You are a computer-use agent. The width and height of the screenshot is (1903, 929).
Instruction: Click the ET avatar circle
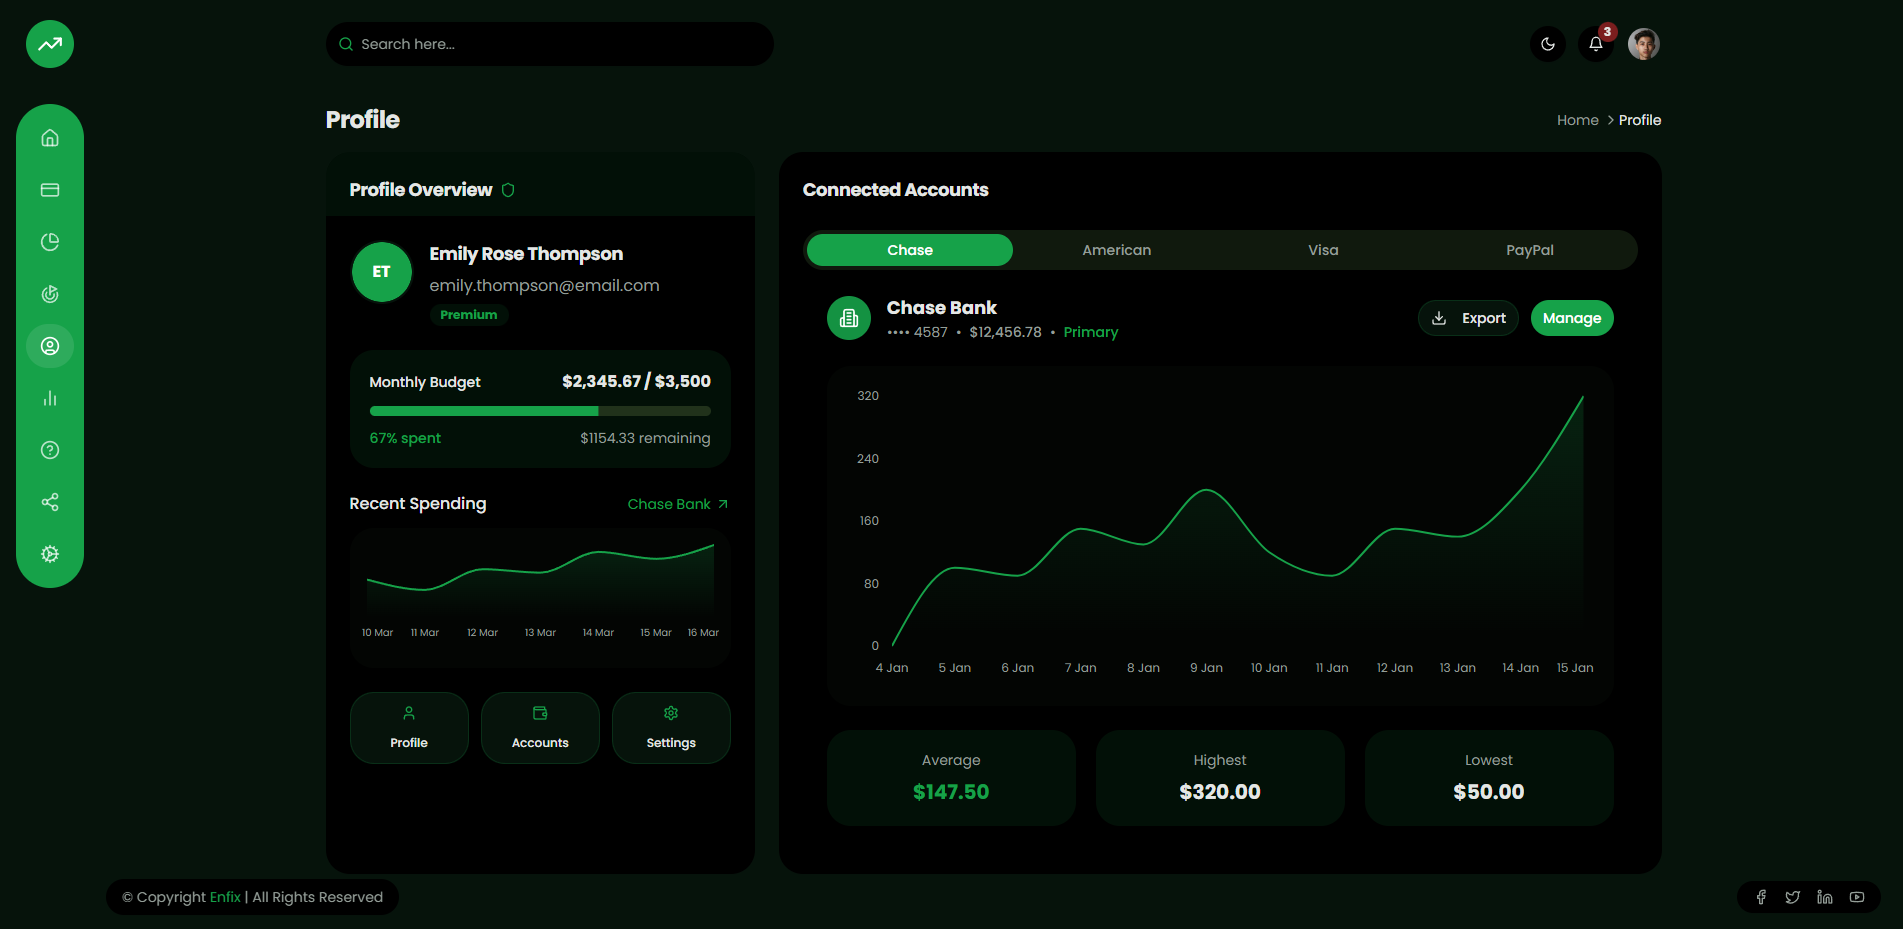(x=382, y=272)
